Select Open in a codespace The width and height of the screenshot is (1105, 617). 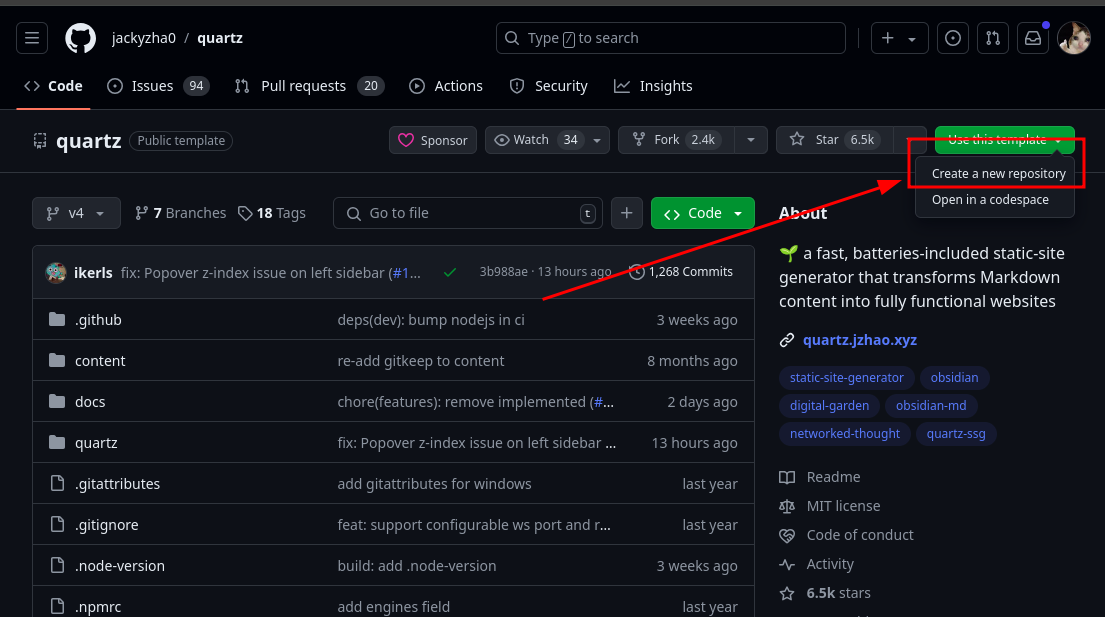[990, 200]
